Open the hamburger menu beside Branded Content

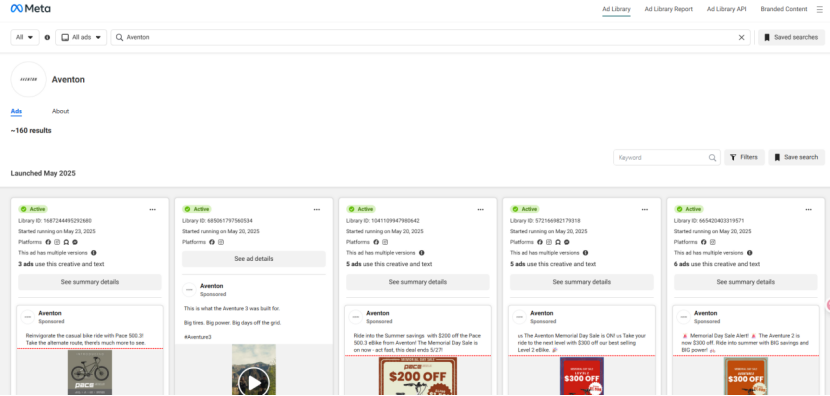tap(819, 9)
